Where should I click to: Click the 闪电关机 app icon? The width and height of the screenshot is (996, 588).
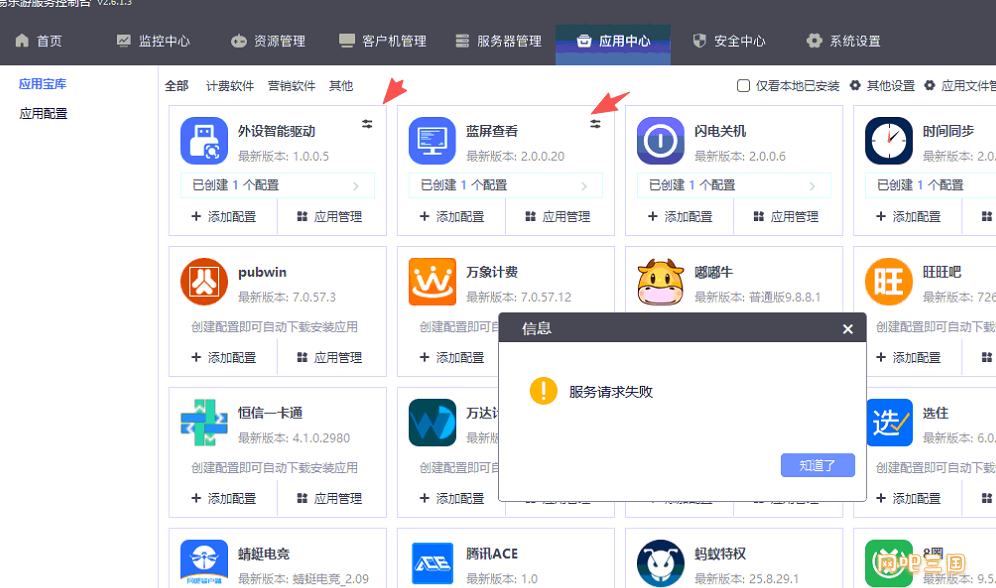coord(661,141)
